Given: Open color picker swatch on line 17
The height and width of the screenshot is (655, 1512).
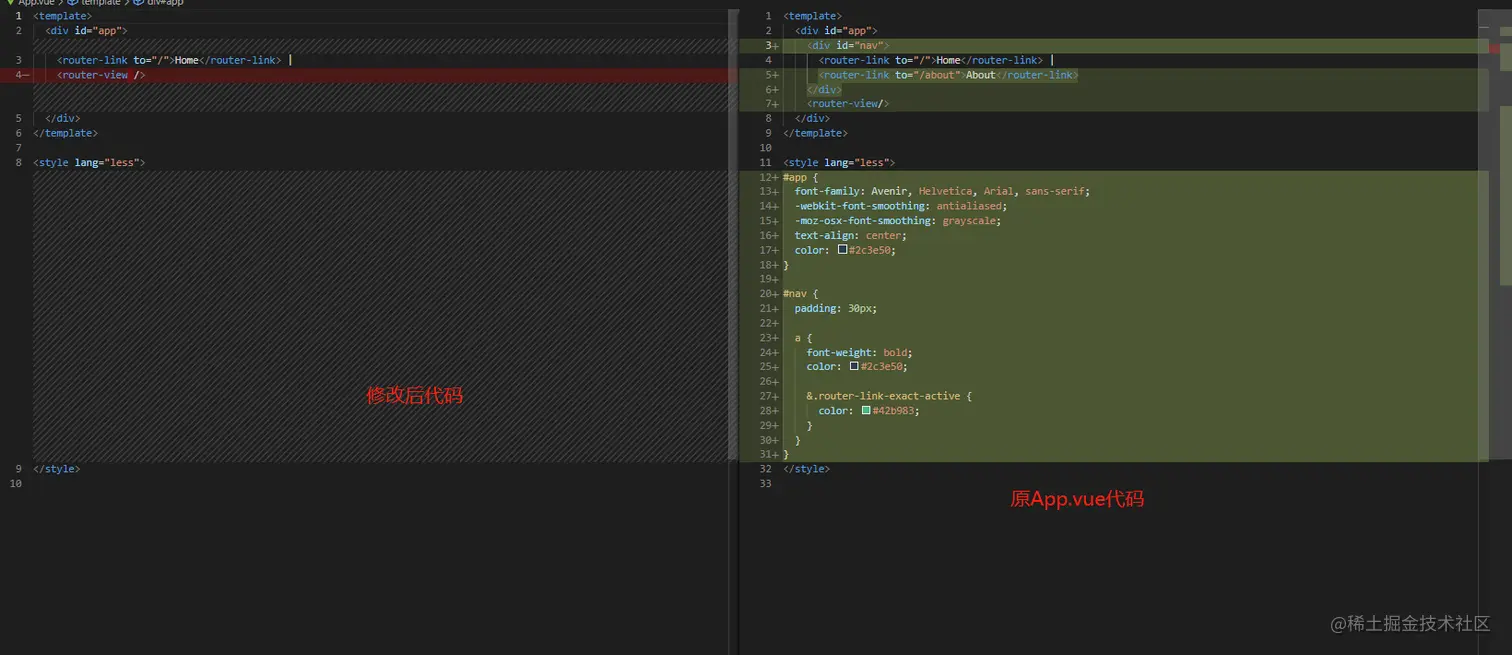Looking at the screenshot, I should coord(843,250).
